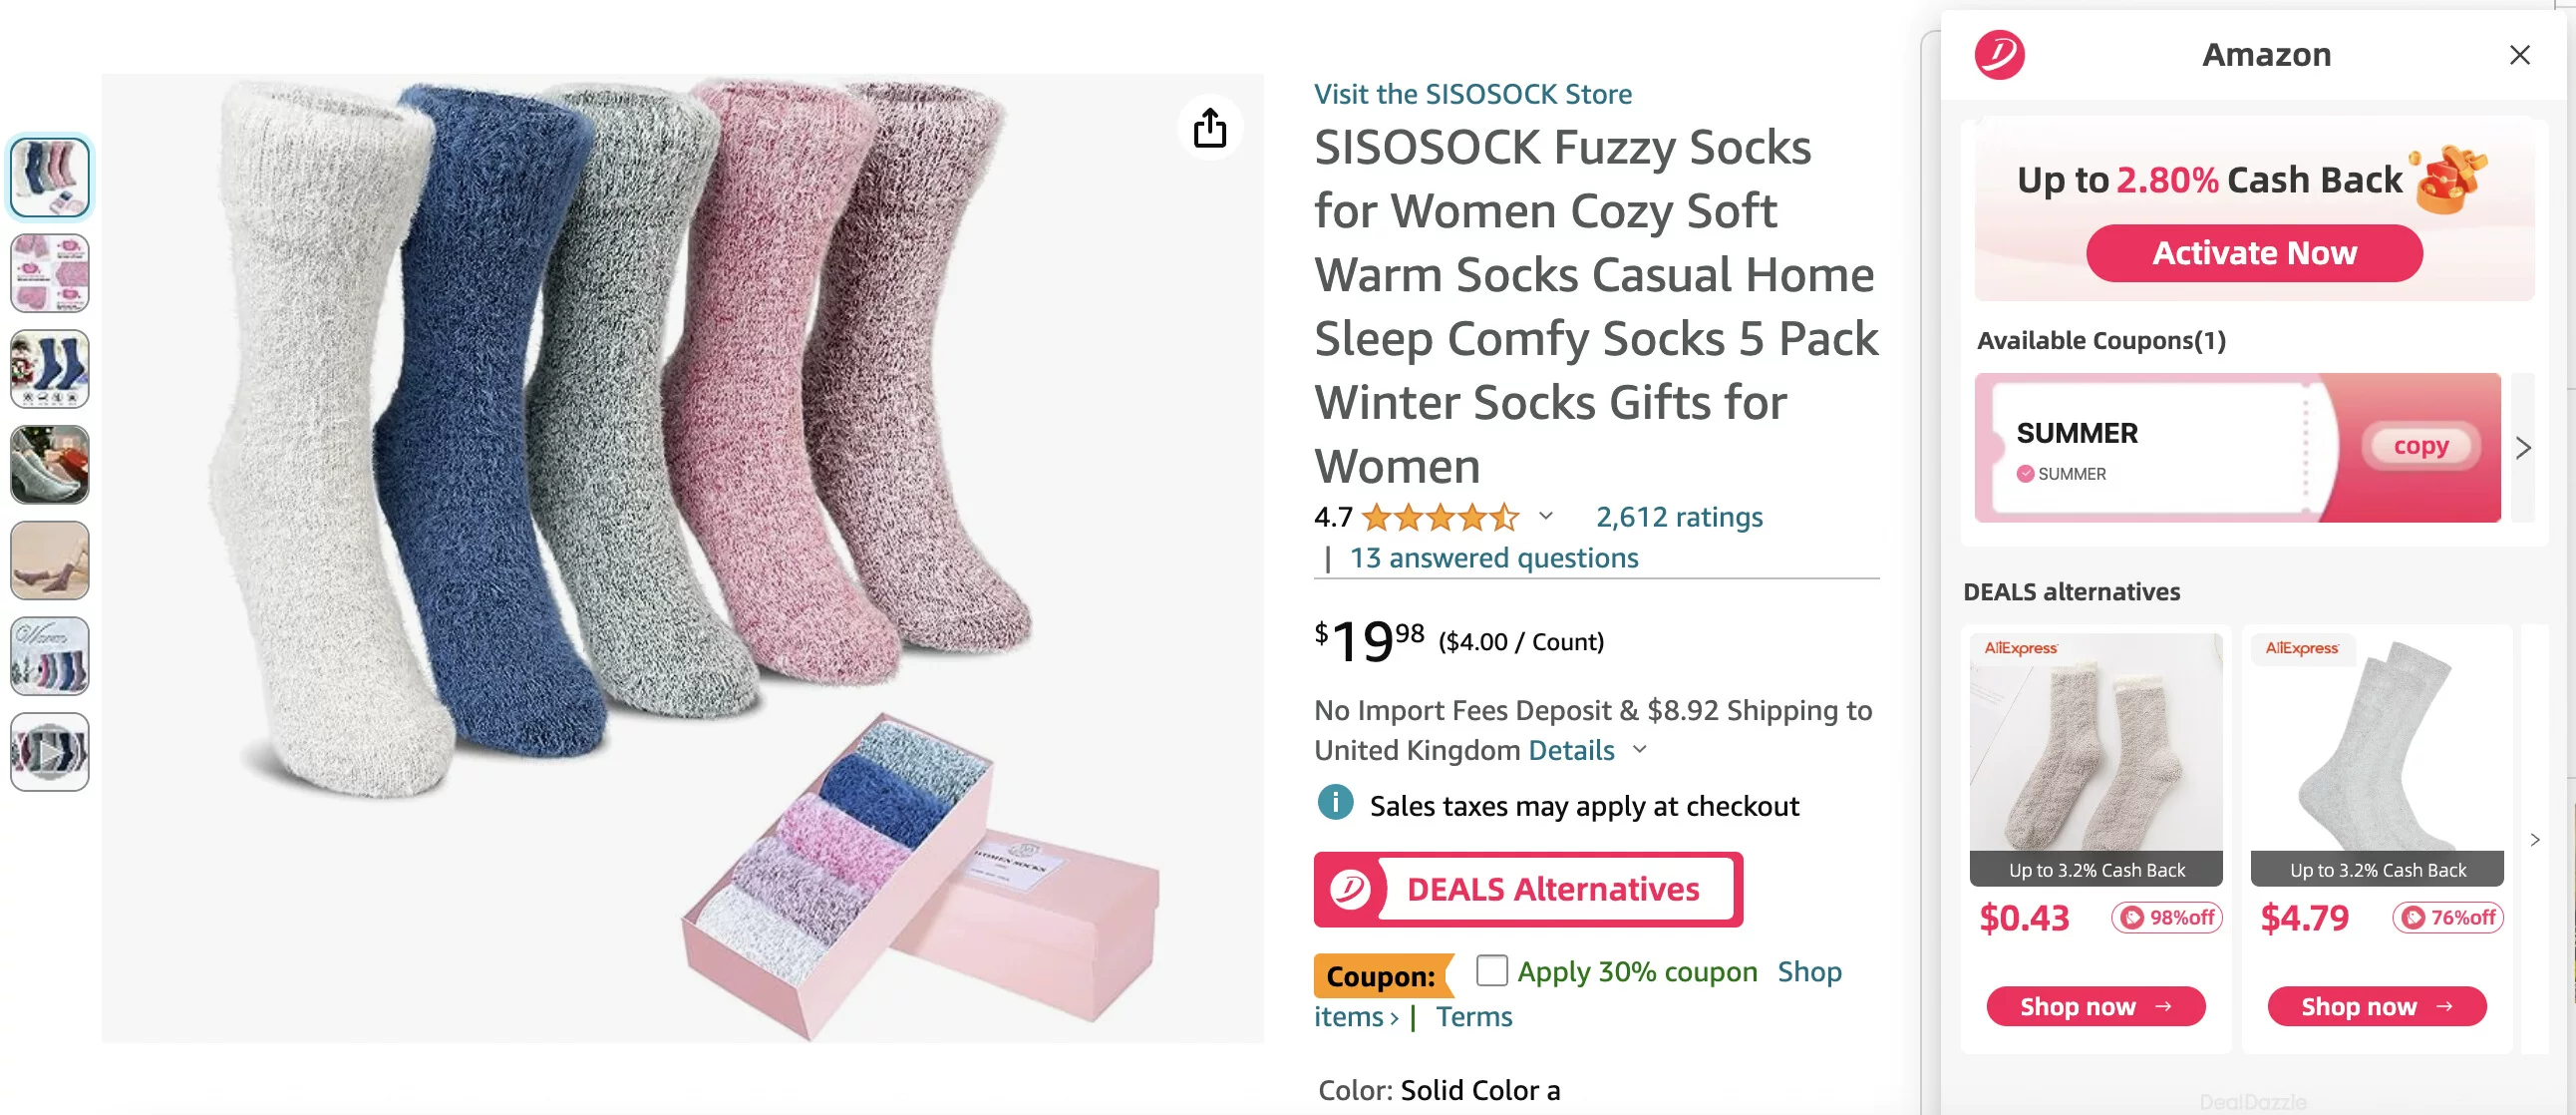Open the SISOSOCK Store link

1472,94
